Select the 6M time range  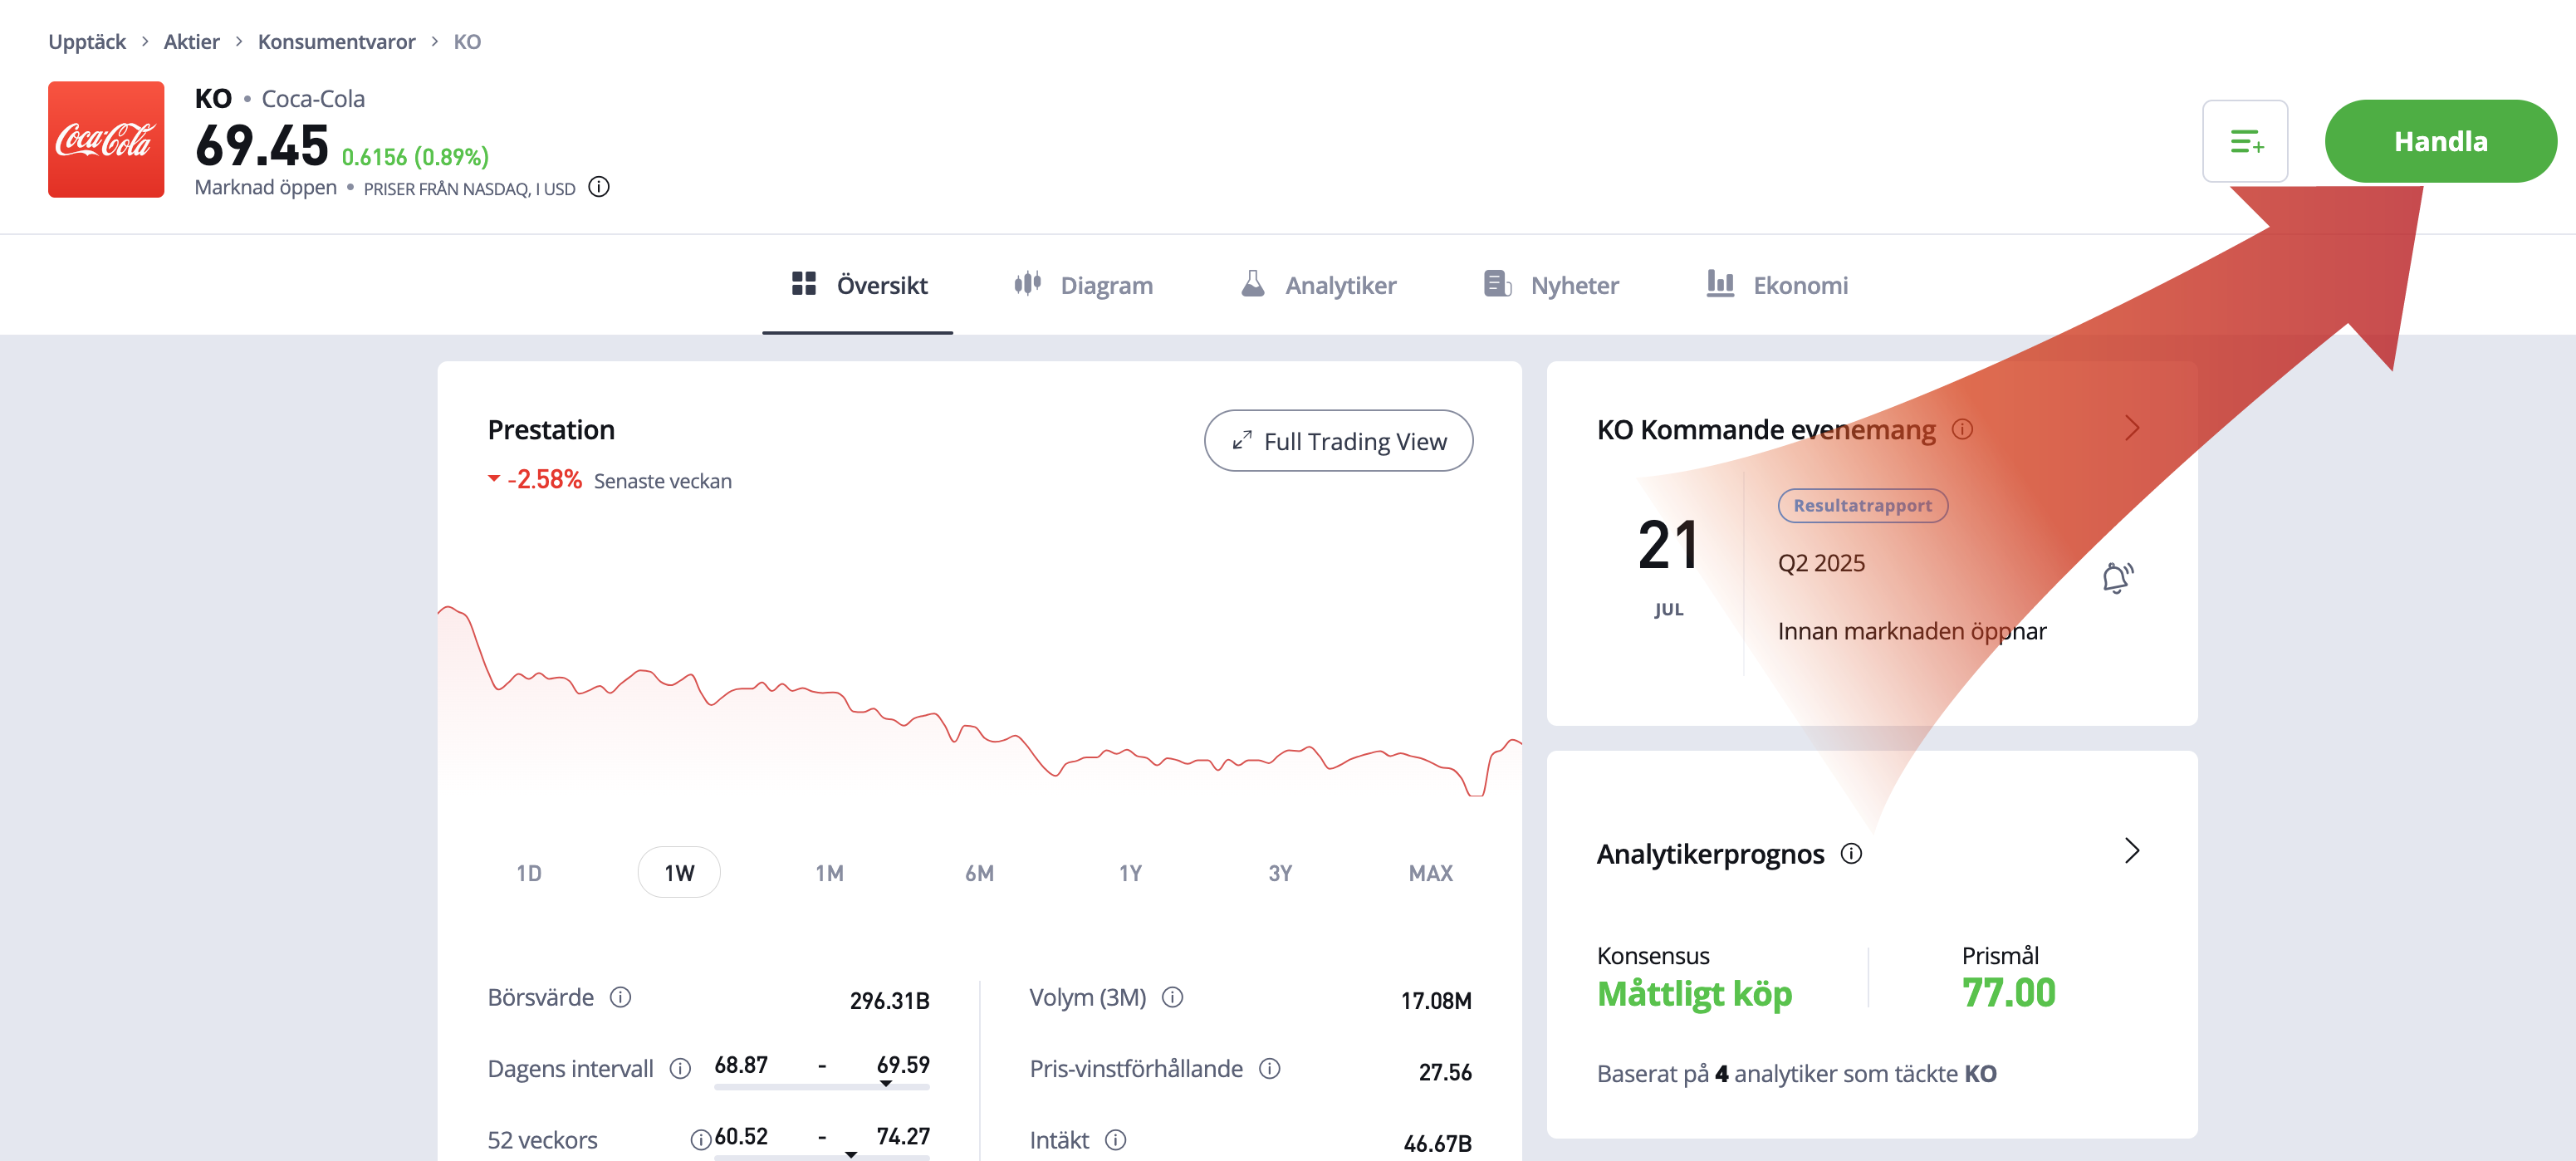point(979,873)
